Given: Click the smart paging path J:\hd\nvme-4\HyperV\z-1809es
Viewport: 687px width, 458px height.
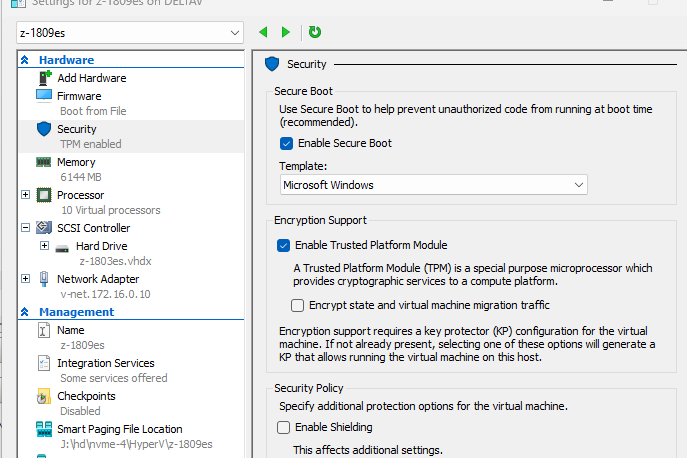Looking at the screenshot, I should click(x=136, y=444).
